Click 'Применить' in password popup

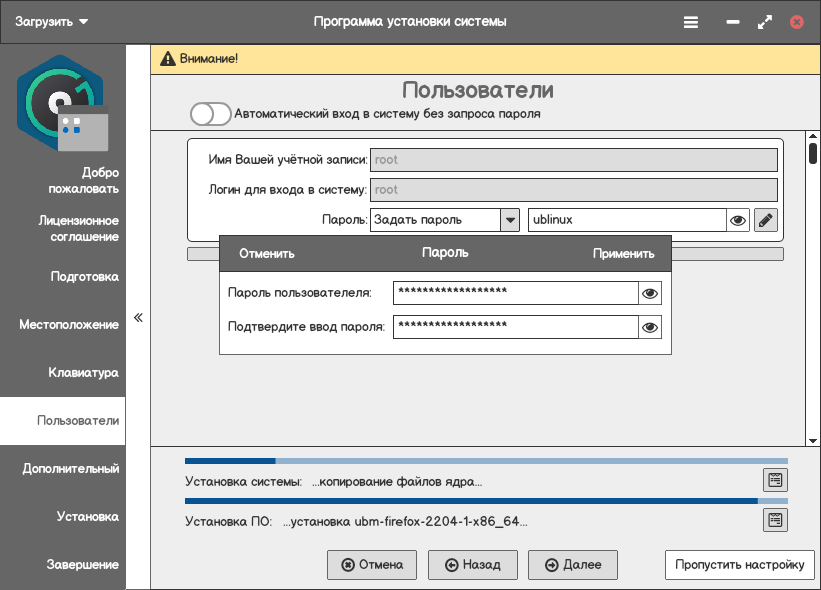[x=623, y=254]
